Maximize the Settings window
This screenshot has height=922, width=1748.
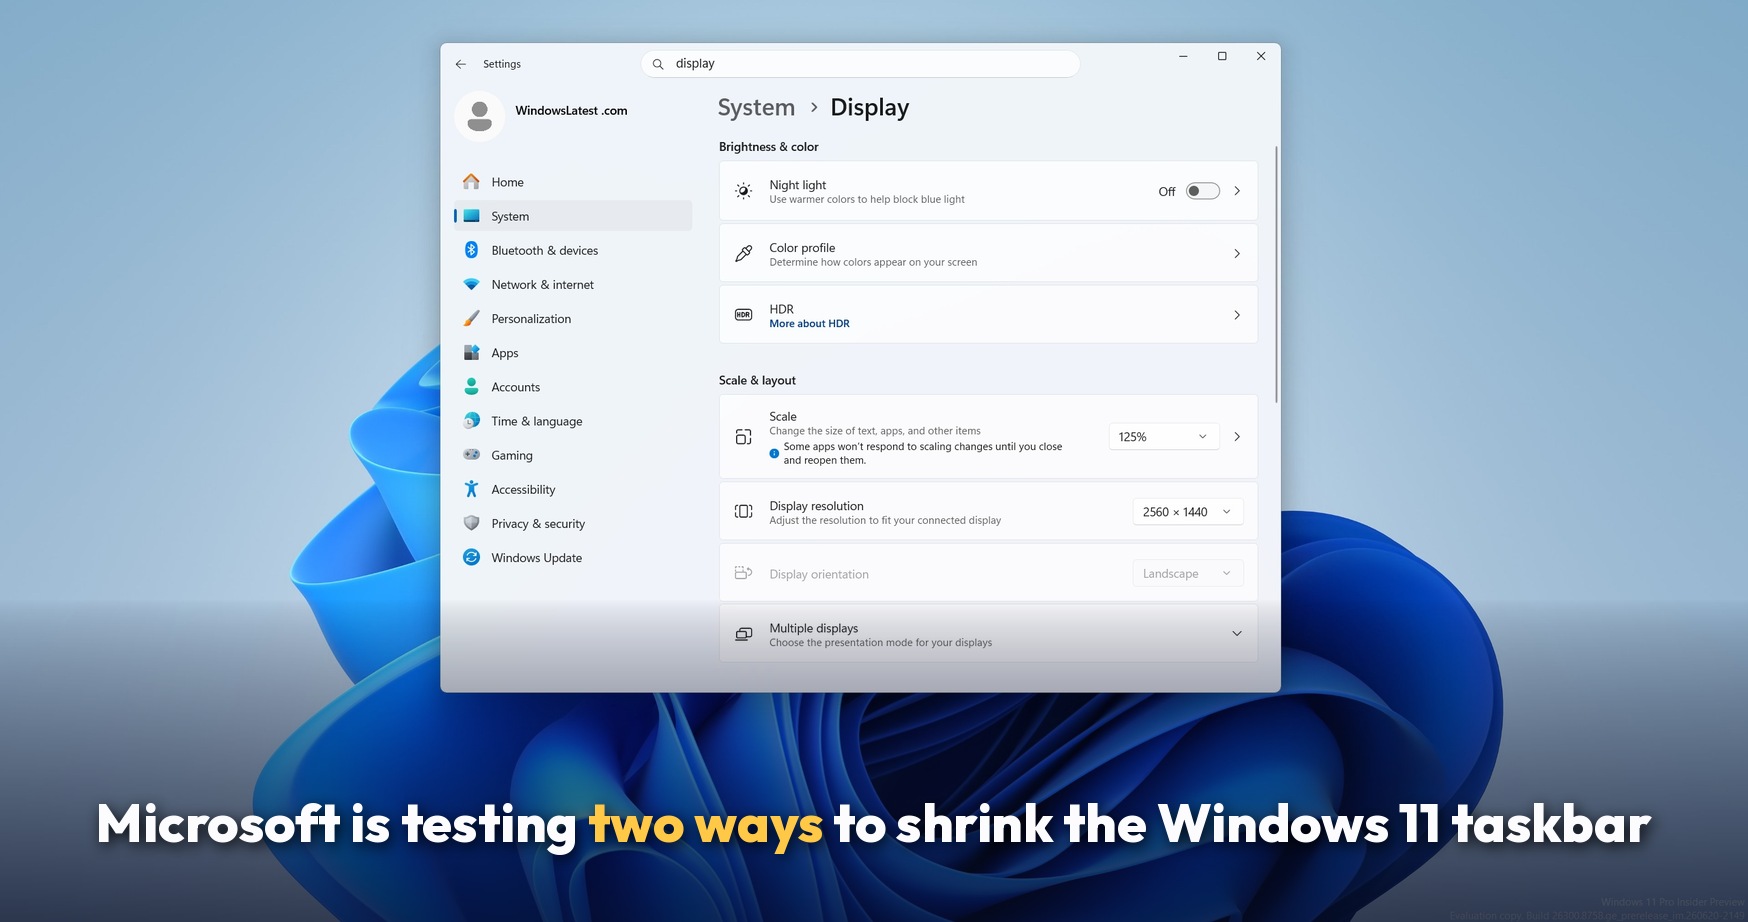tap(1222, 56)
